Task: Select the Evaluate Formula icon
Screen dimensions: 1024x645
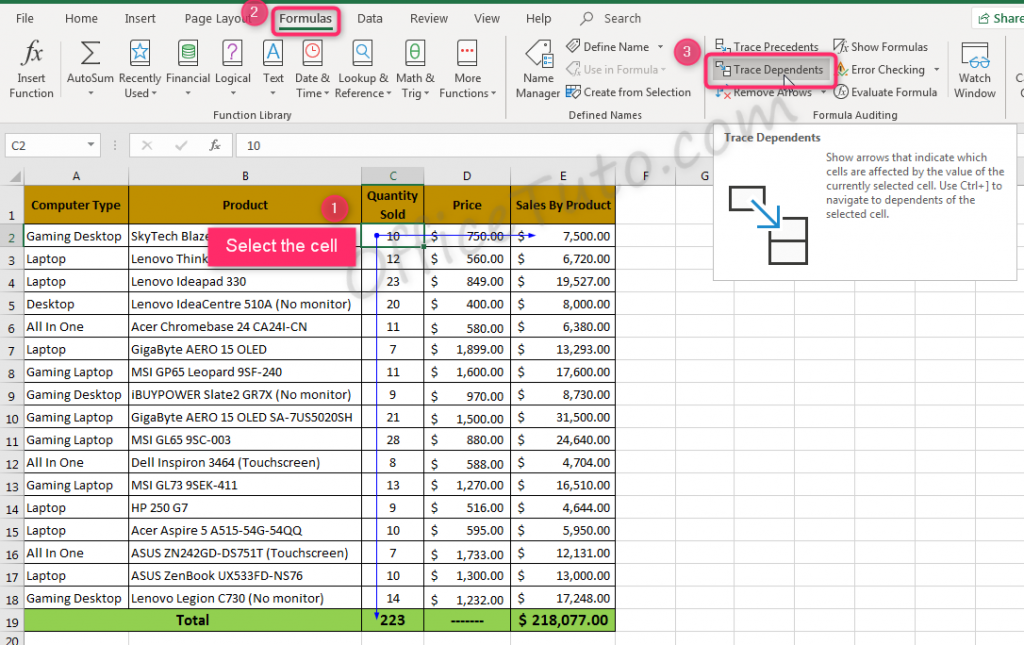Action: [x=887, y=91]
